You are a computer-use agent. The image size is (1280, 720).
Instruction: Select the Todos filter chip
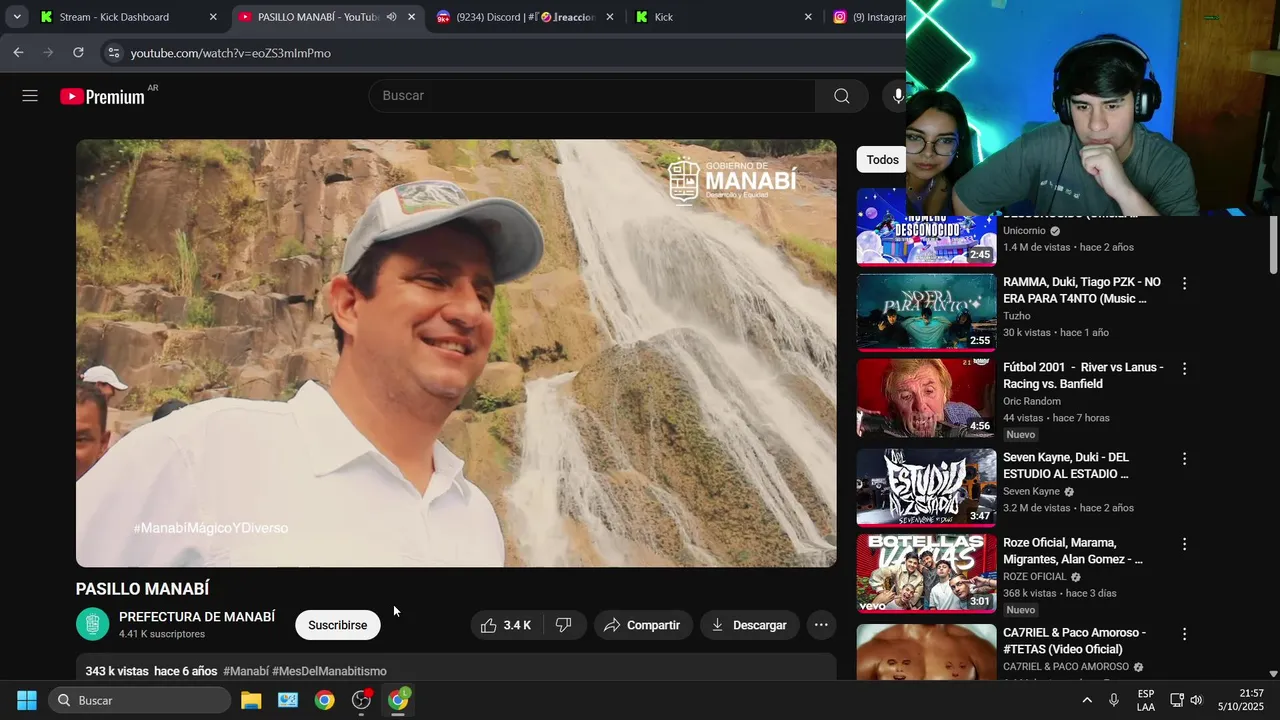(882, 160)
